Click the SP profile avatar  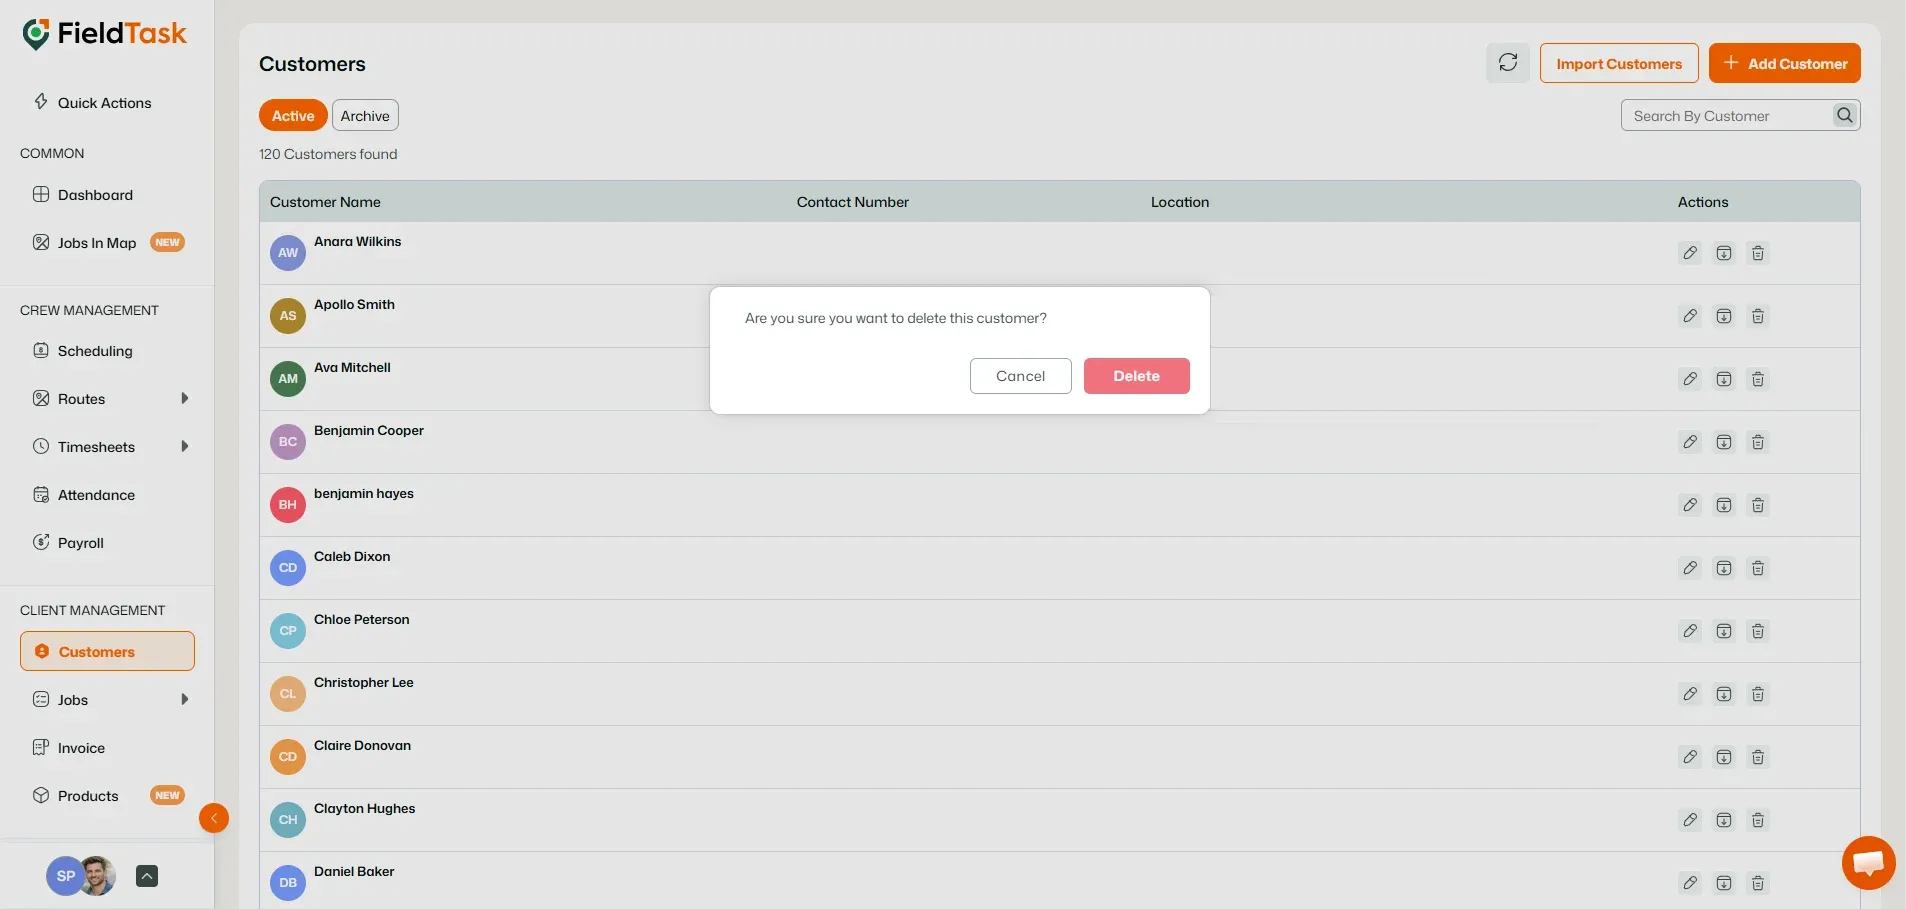(x=65, y=876)
